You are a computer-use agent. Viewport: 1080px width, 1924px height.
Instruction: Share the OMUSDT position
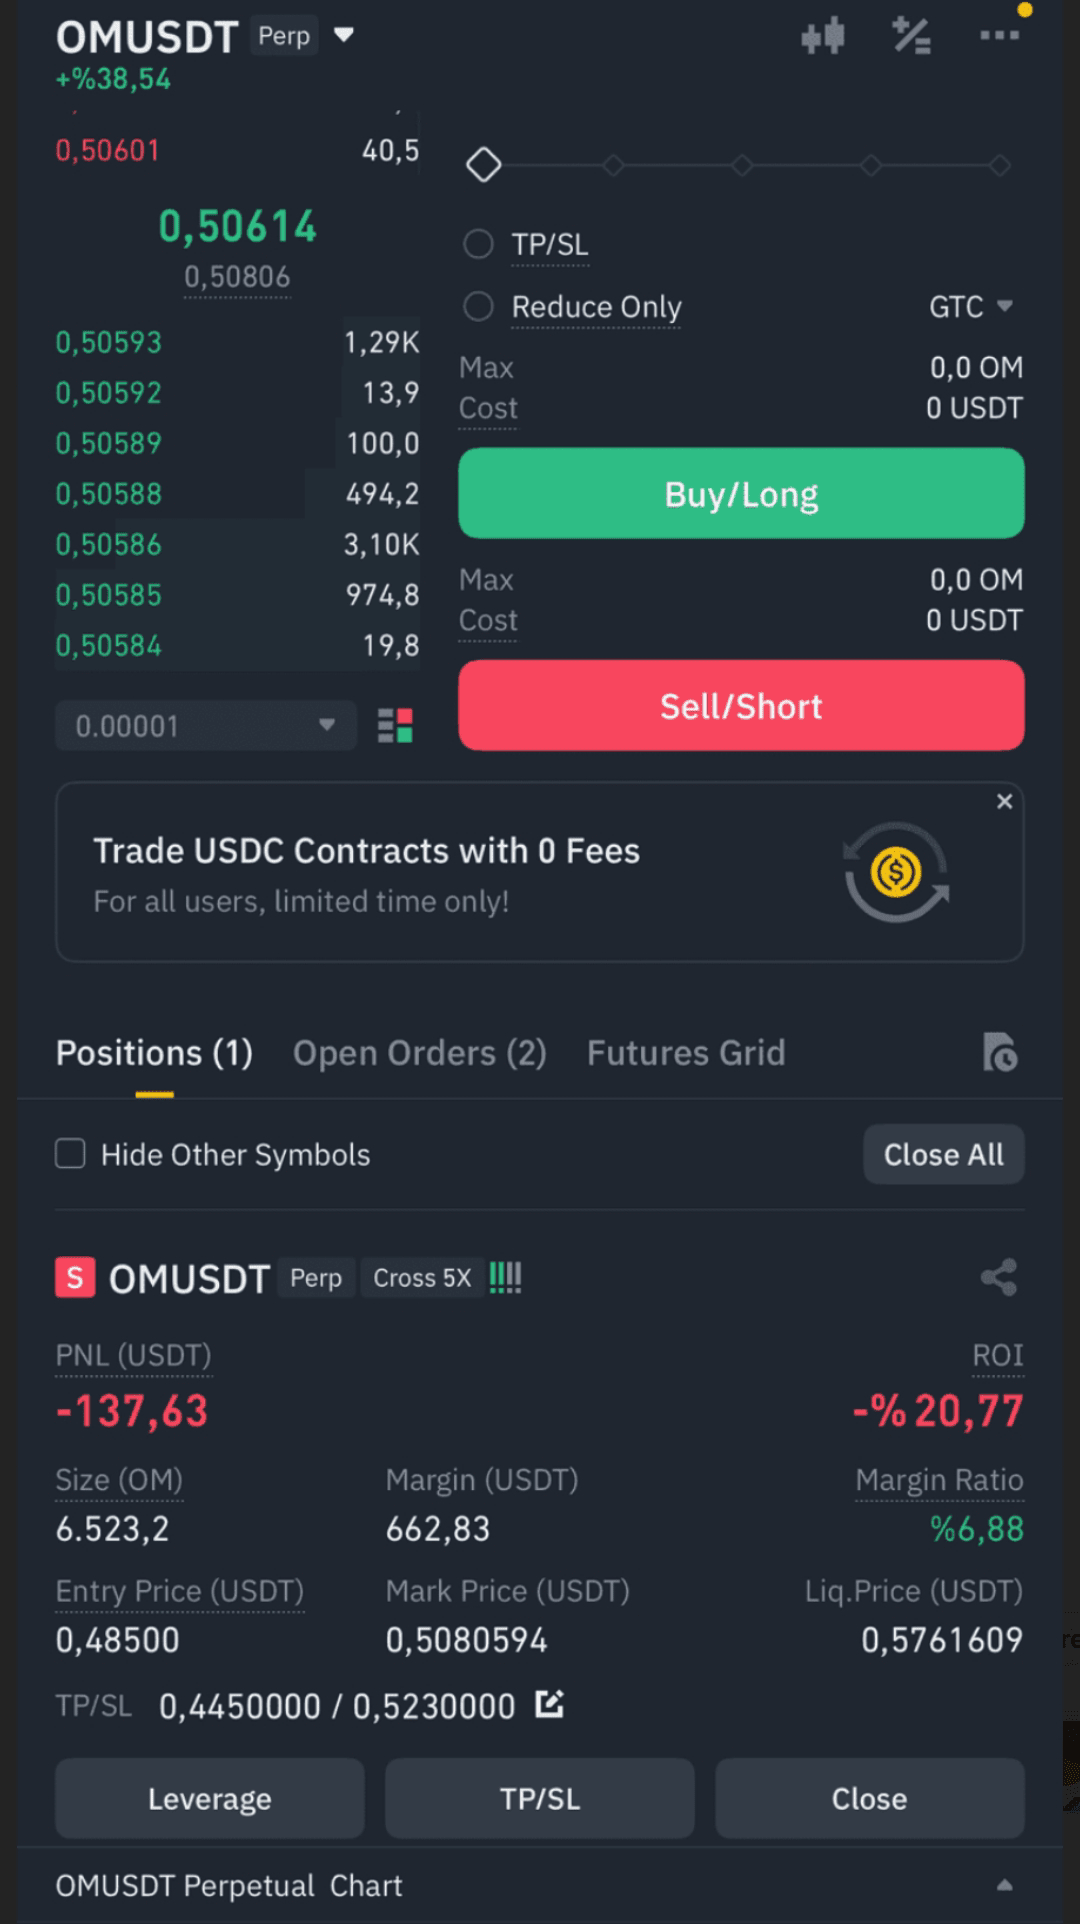point(999,1277)
